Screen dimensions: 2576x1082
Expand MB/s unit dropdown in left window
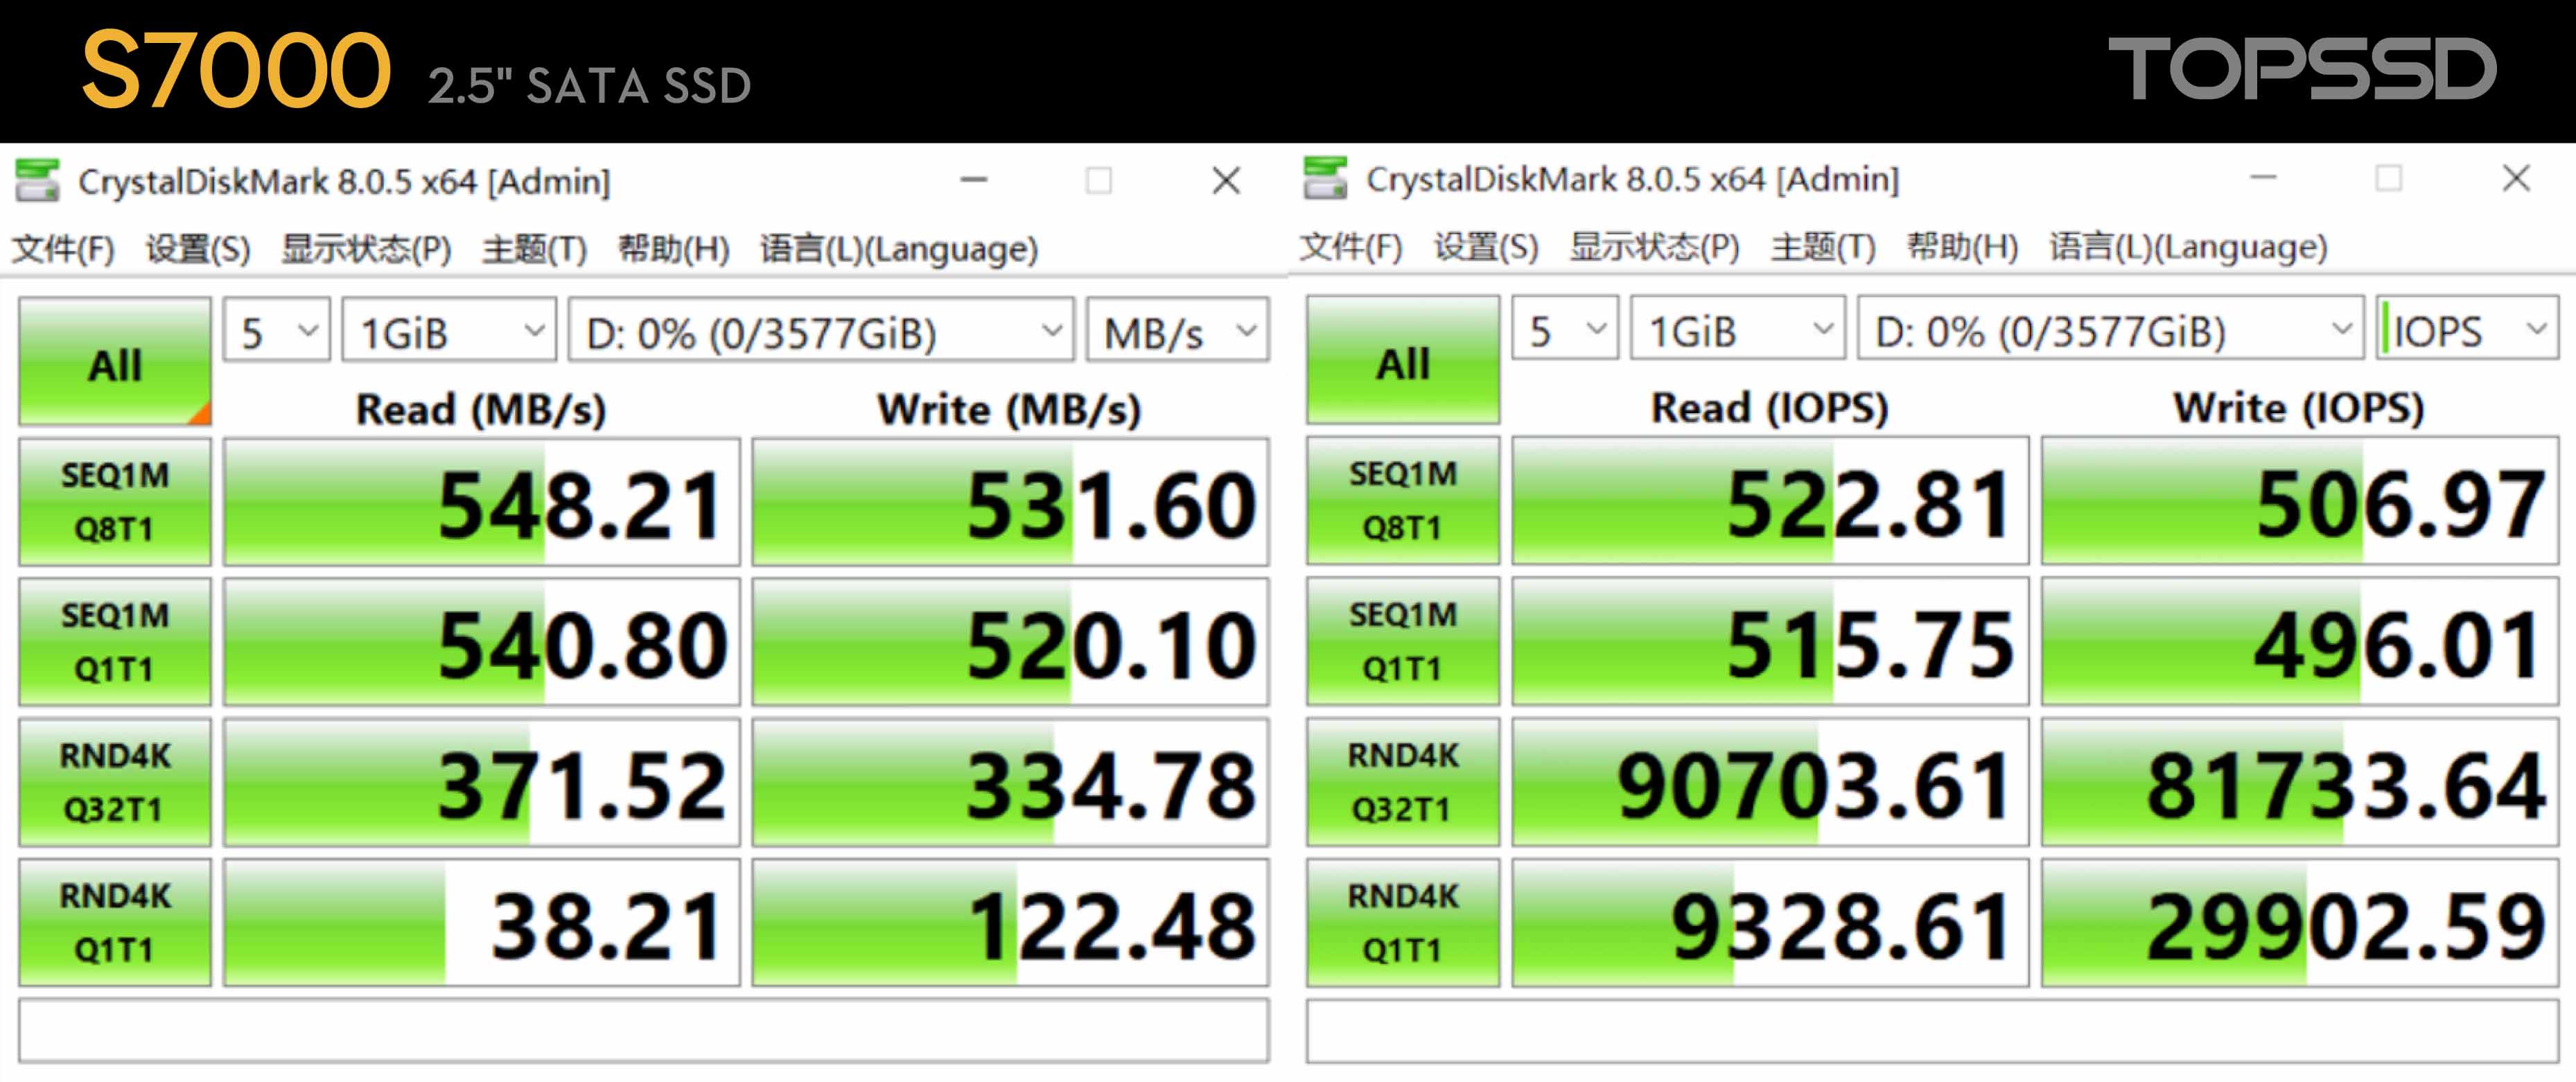click(1178, 330)
